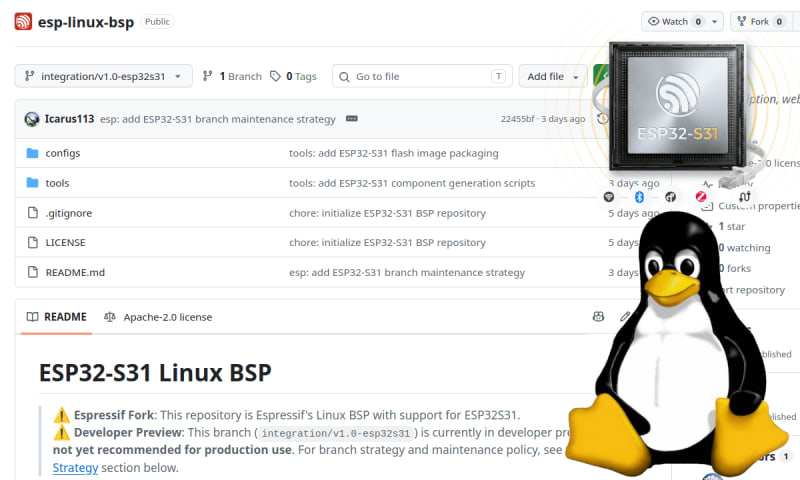This screenshot has width=800, height=480.
Task: Open the 0 watching link
Action: pyautogui.click(x=744, y=247)
